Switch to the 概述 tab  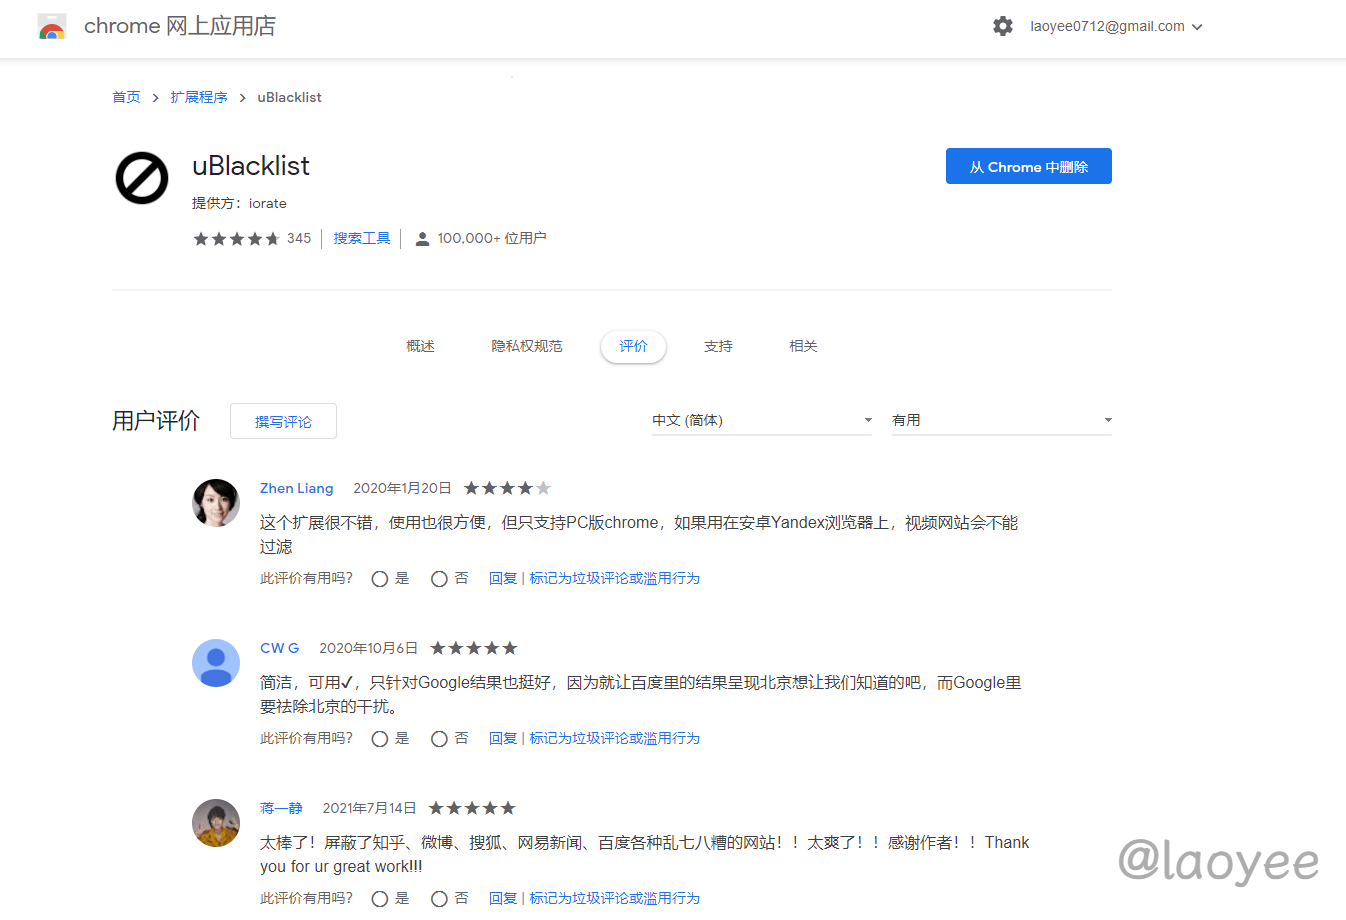[x=420, y=347]
